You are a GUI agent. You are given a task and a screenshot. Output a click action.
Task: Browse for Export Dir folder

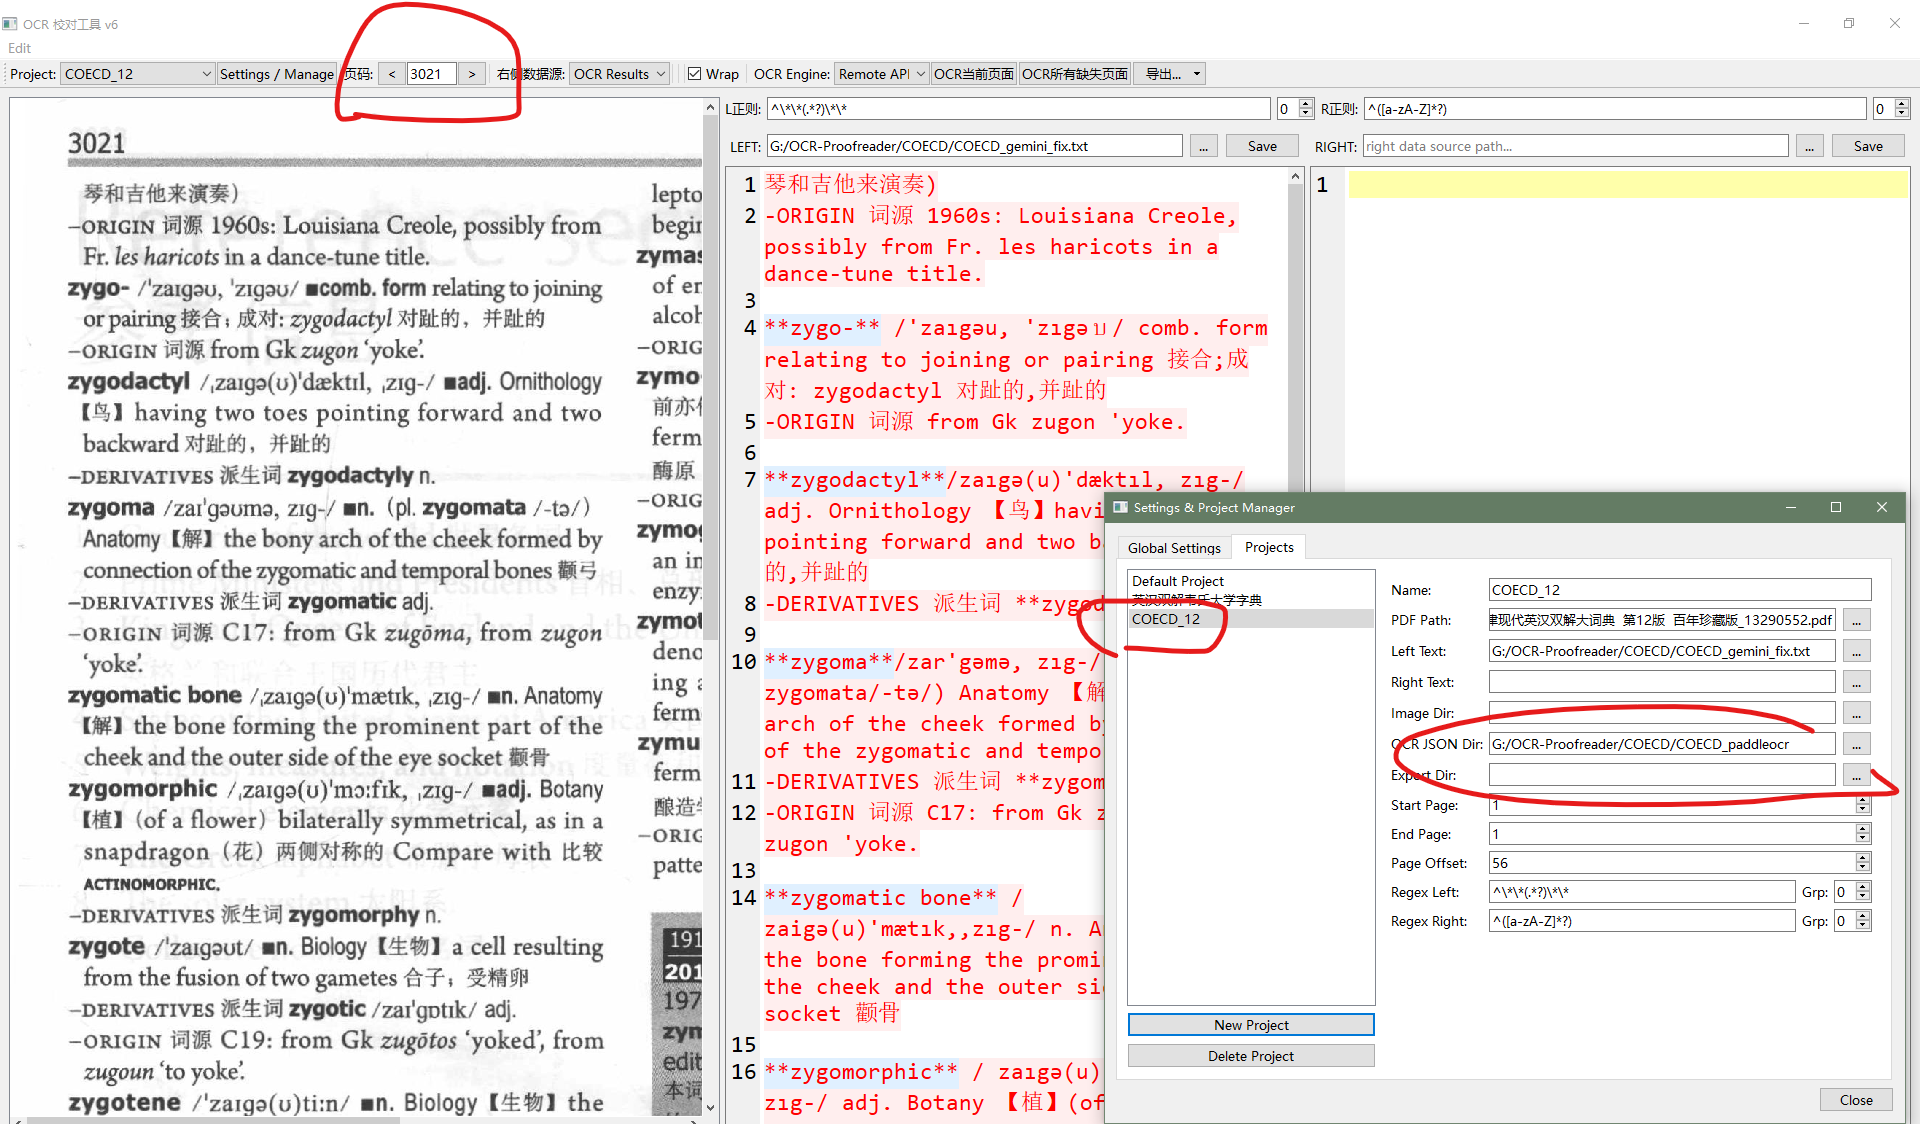[x=1856, y=776]
